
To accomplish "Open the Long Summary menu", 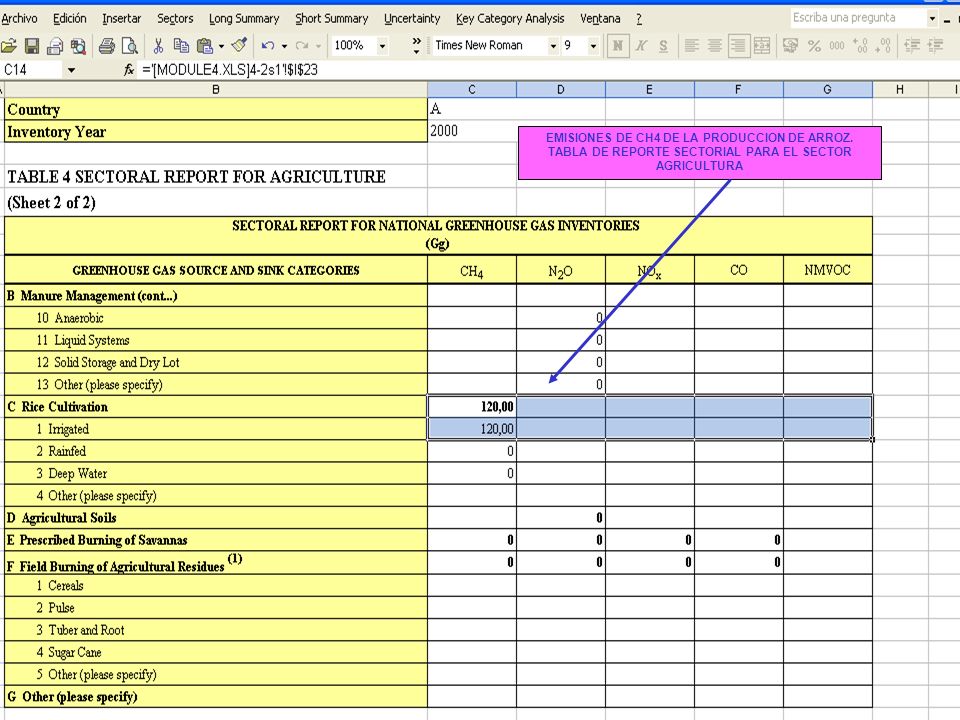I will point(244,18).
